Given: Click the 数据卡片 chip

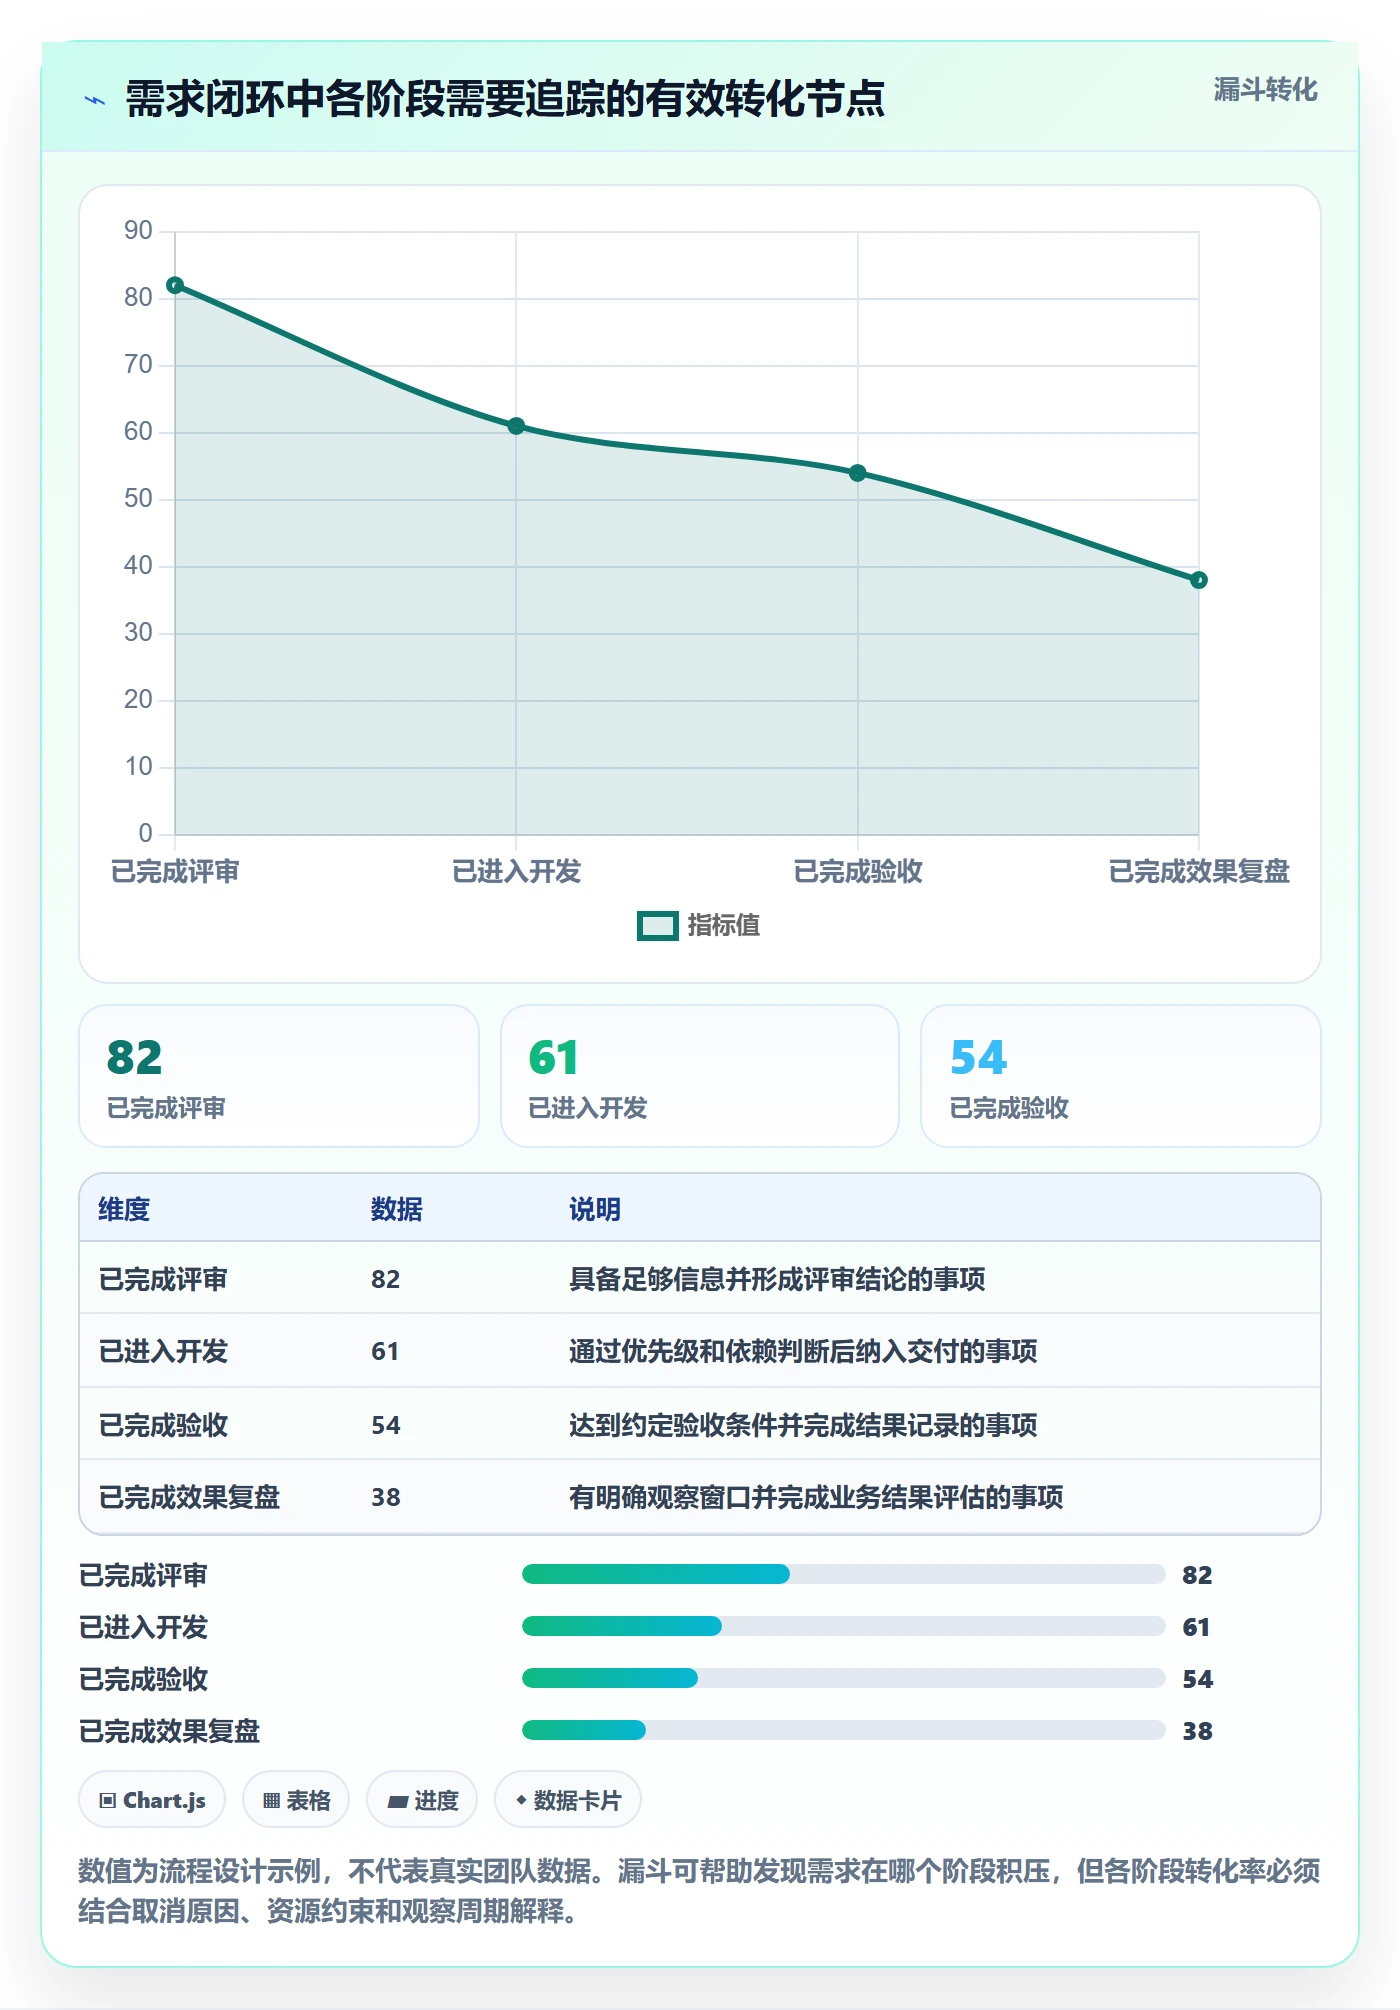Looking at the screenshot, I should coord(568,1800).
